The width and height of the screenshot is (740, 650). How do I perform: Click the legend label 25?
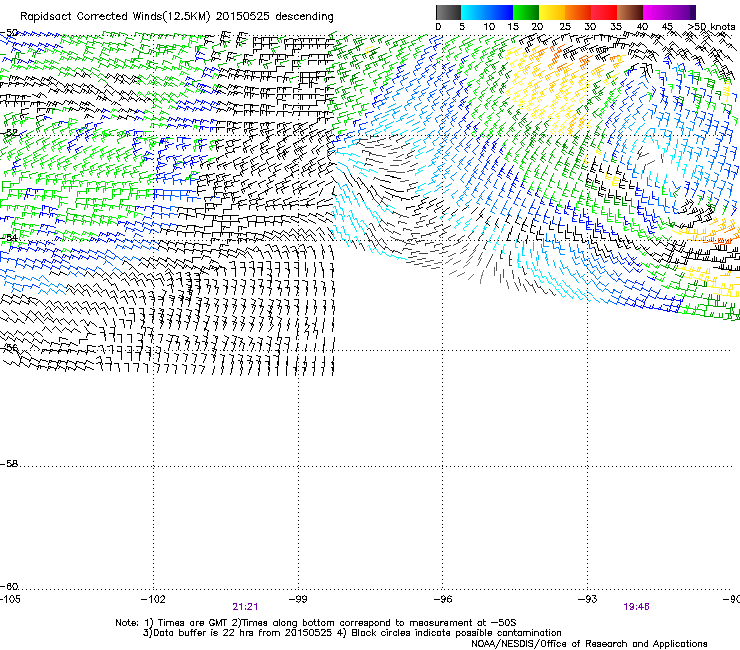tap(565, 27)
